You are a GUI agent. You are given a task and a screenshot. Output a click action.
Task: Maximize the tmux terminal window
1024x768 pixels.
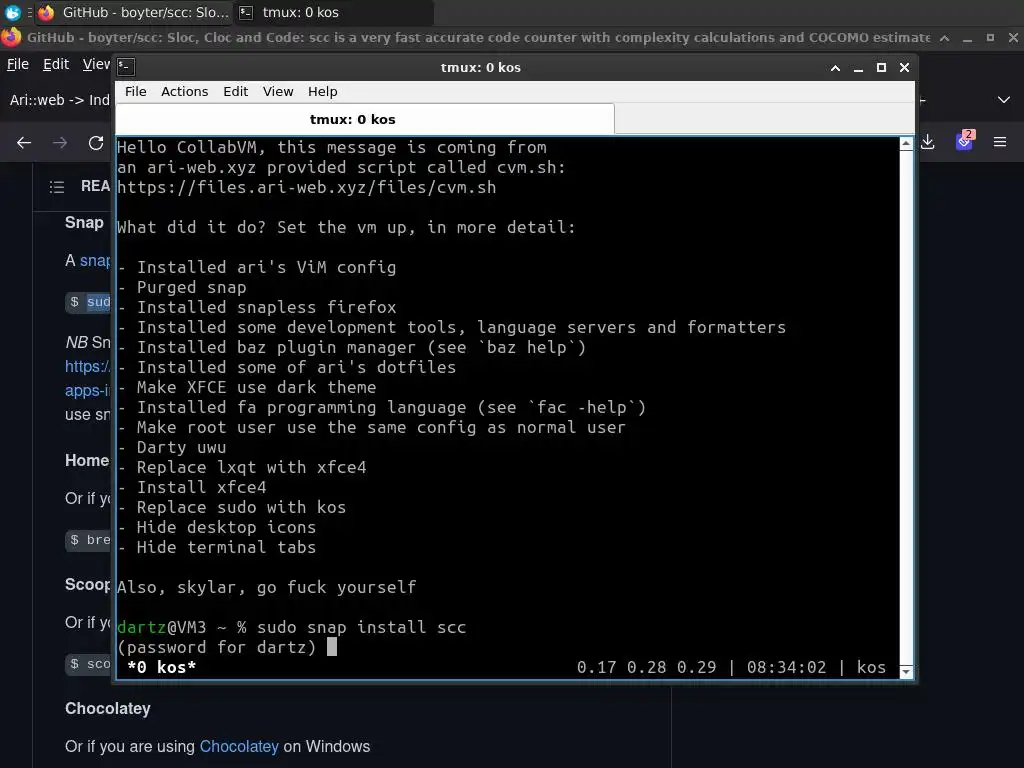(881, 67)
